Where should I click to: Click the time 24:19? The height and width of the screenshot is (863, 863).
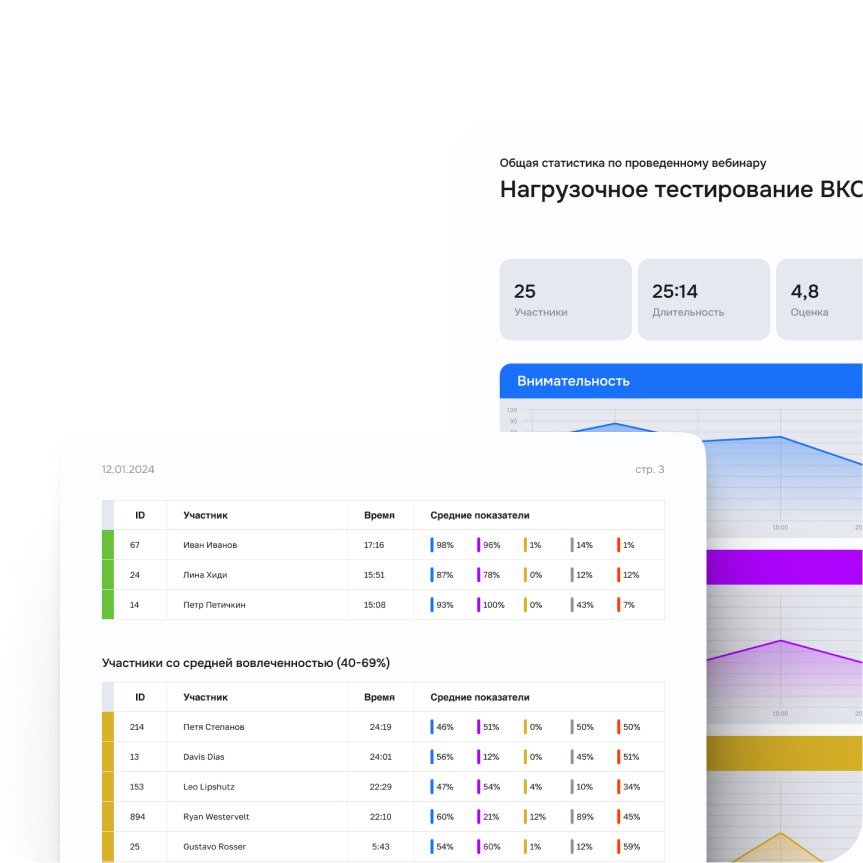point(380,727)
